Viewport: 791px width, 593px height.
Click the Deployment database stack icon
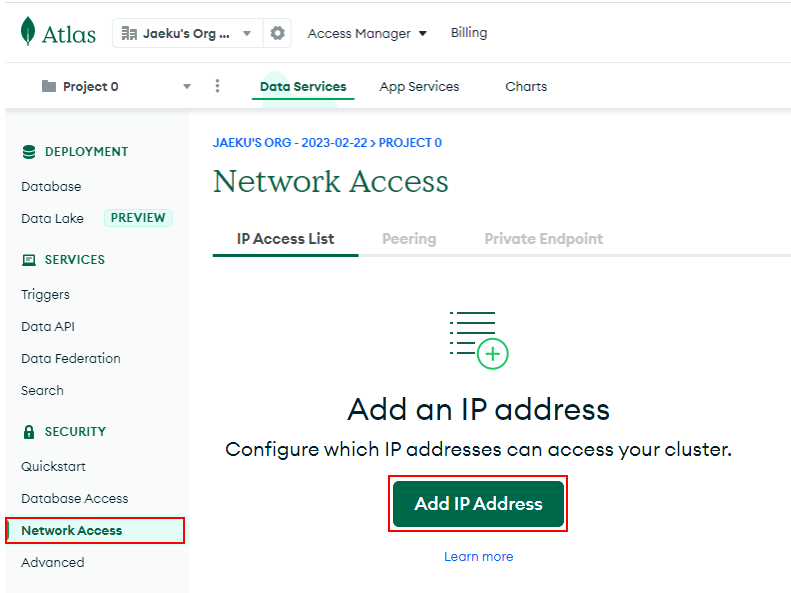[29, 152]
